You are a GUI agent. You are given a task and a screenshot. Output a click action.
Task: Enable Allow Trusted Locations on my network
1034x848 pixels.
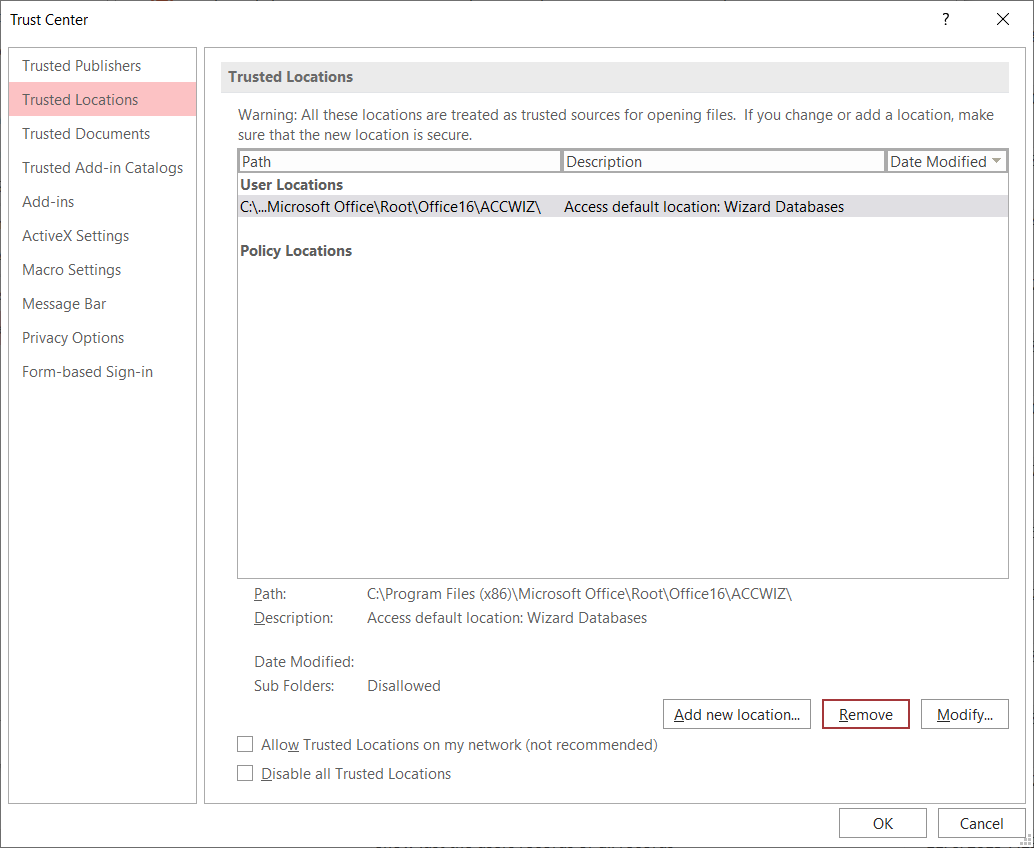[x=245, y=745]
